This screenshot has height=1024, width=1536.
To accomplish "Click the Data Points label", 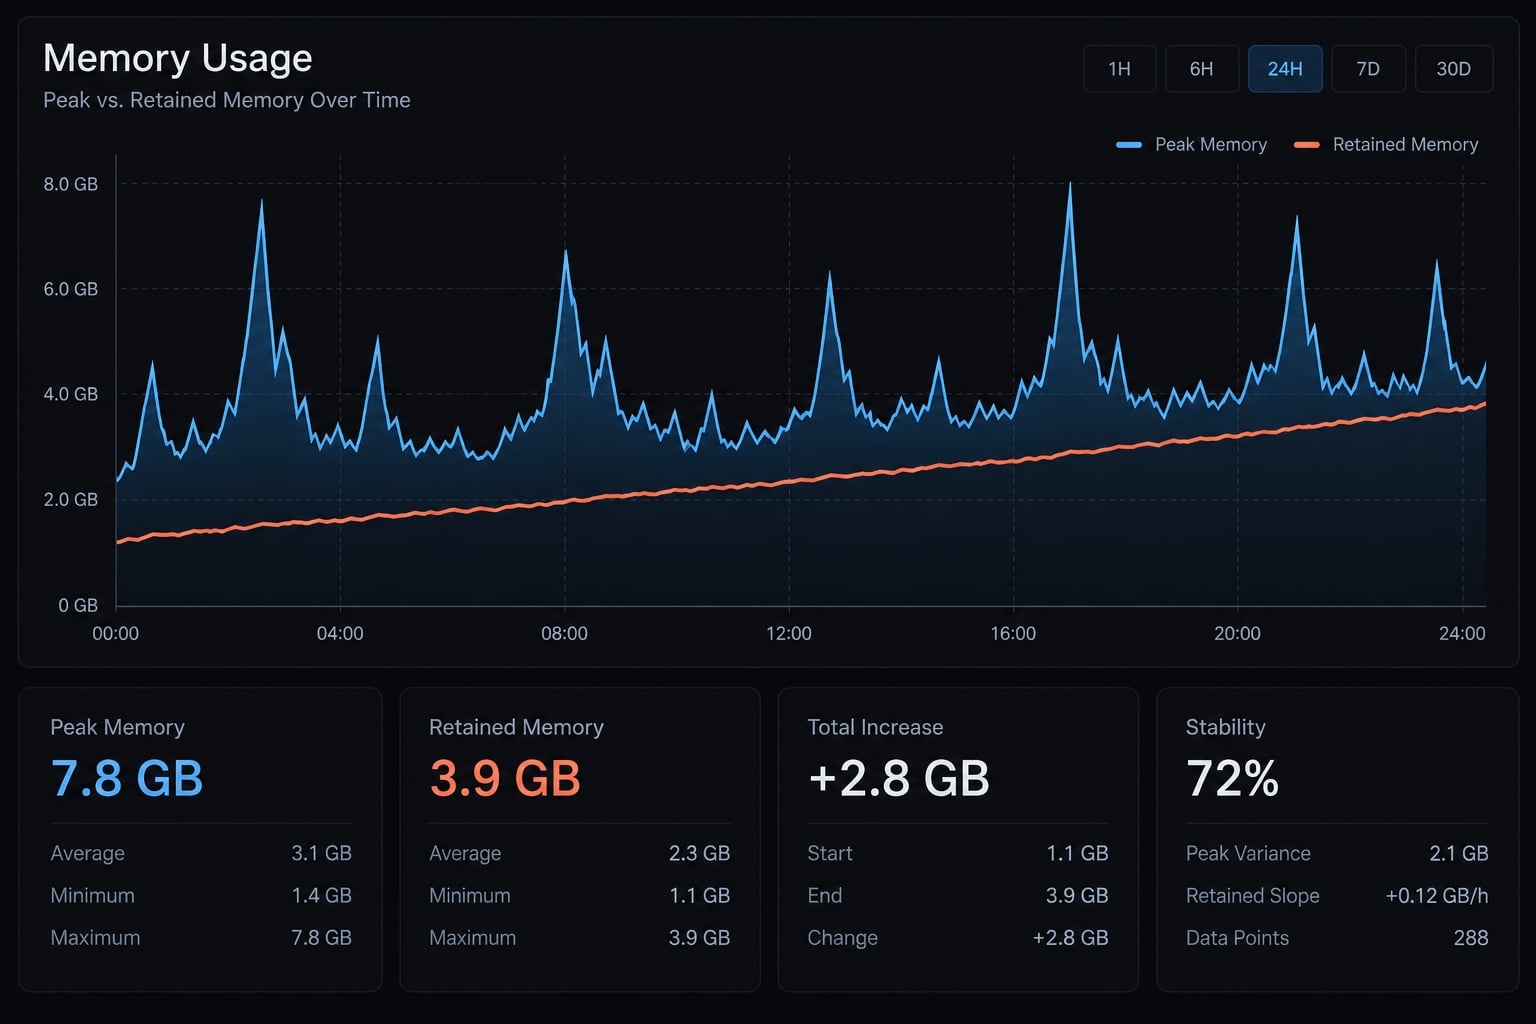I will [1237, 938].
